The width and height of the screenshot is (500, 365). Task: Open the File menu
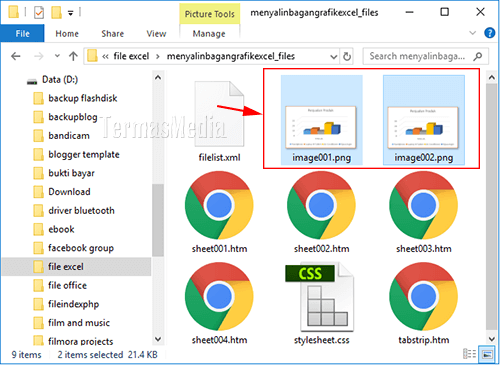tap(22, 34)
